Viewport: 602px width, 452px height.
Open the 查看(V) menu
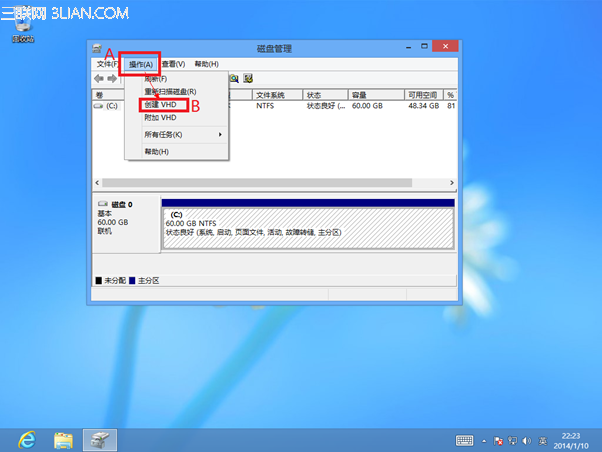[173, 64]
